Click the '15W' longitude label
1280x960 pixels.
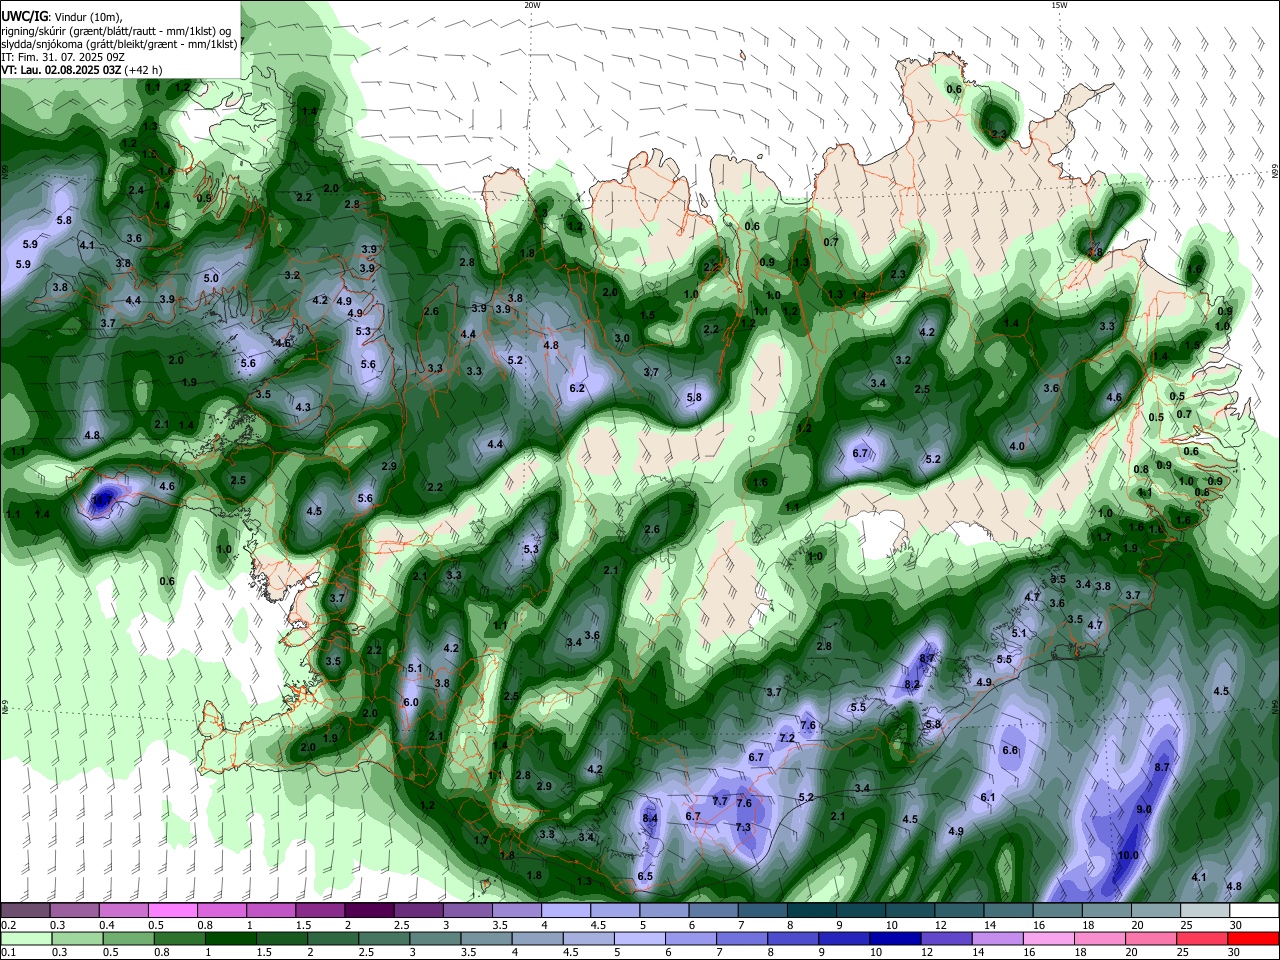point(1059,5)
